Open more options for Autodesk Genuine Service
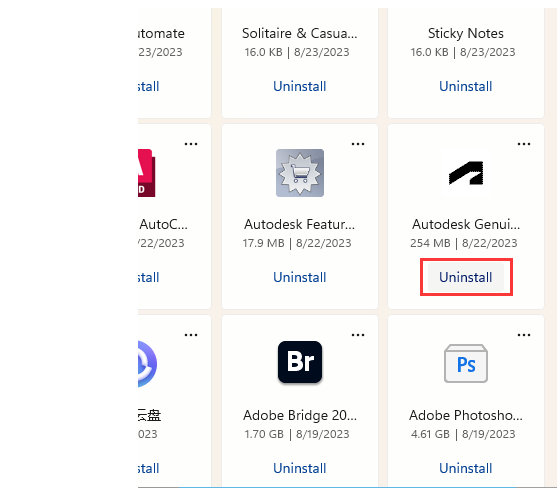Image resolution: width=560 pixels, height=491 pixels. pyautogui.click(x=524, y=144)
